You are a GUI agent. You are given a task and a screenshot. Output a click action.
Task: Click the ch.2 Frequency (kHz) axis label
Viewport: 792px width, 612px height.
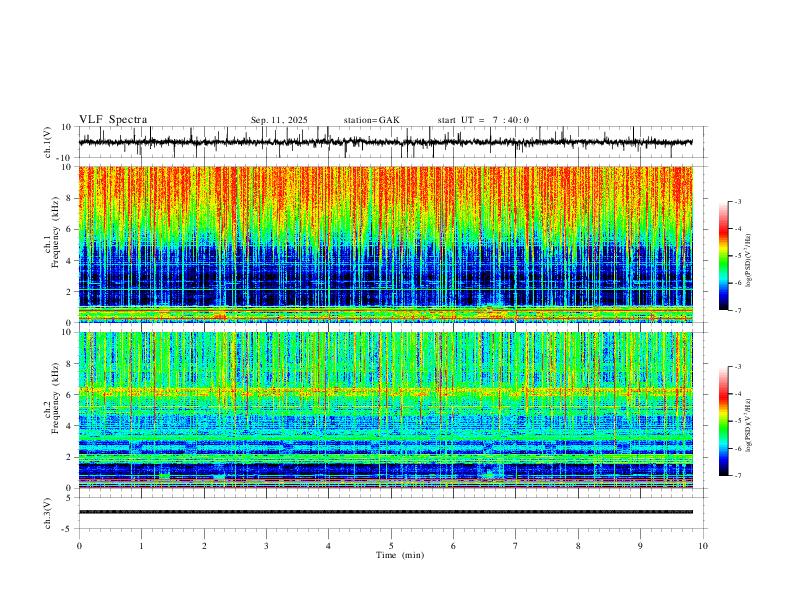52,398
